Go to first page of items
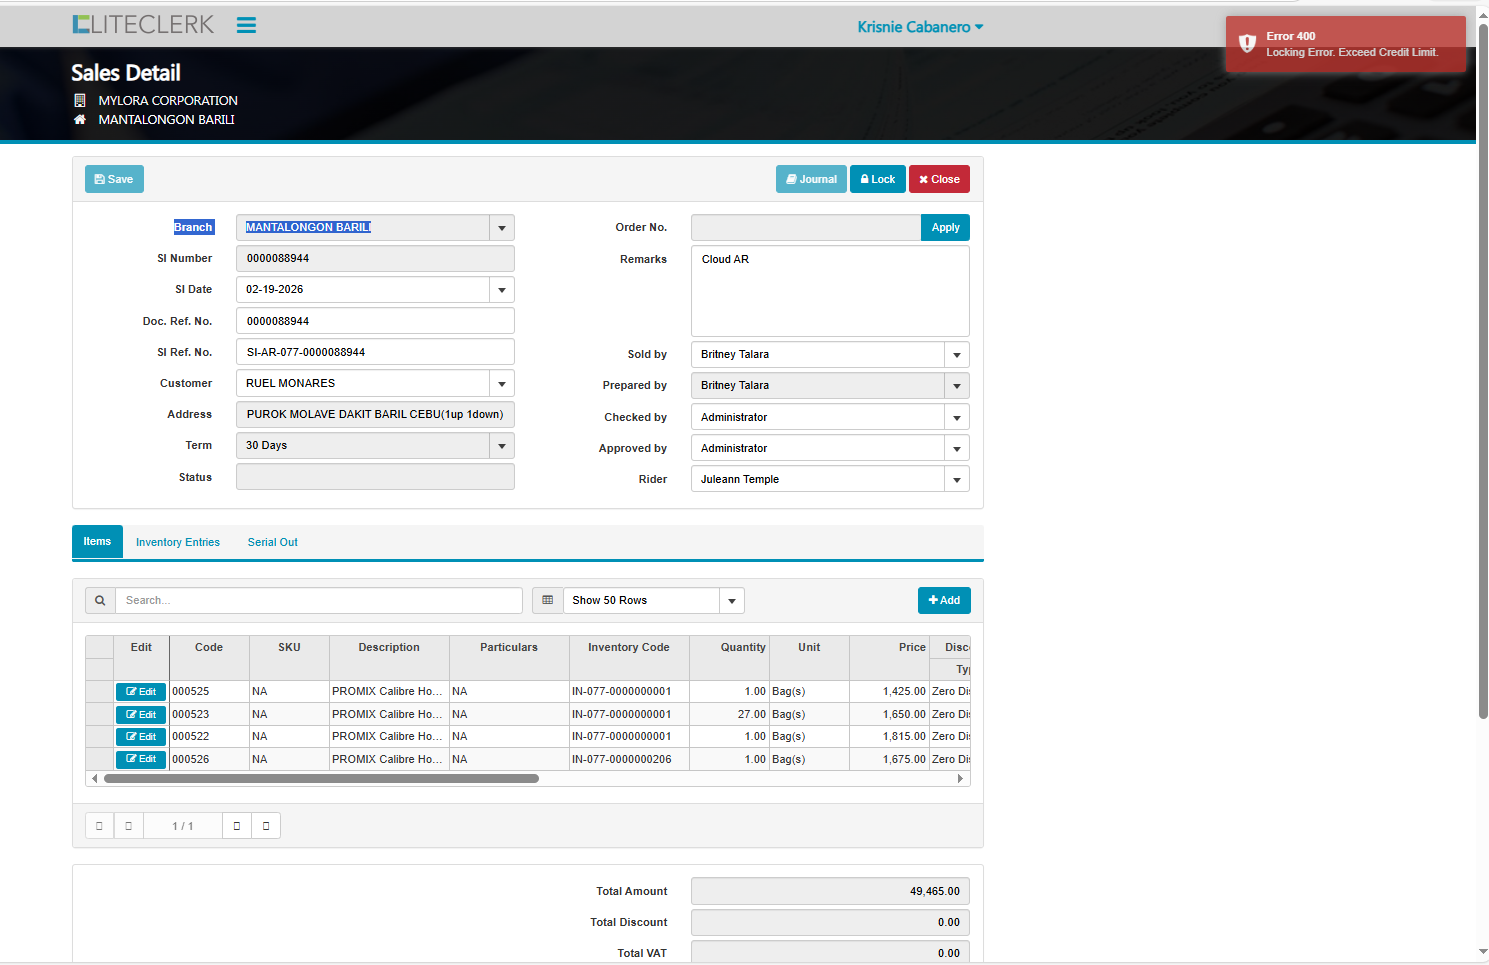1489x965 pixels. tap(99, 826)
